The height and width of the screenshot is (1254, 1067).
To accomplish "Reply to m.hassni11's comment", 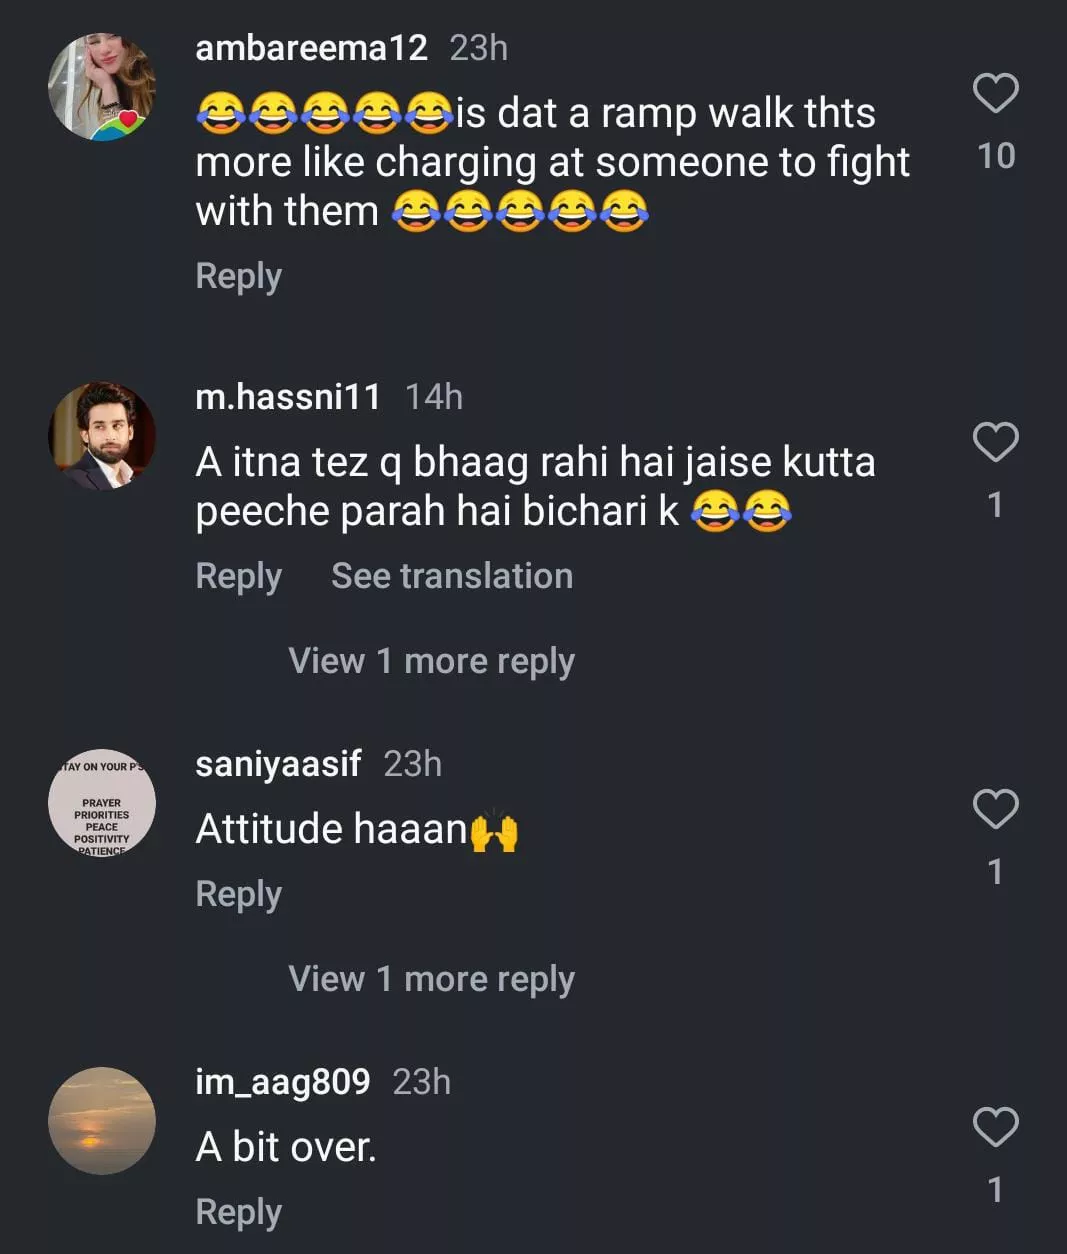I will pos(238,576).
